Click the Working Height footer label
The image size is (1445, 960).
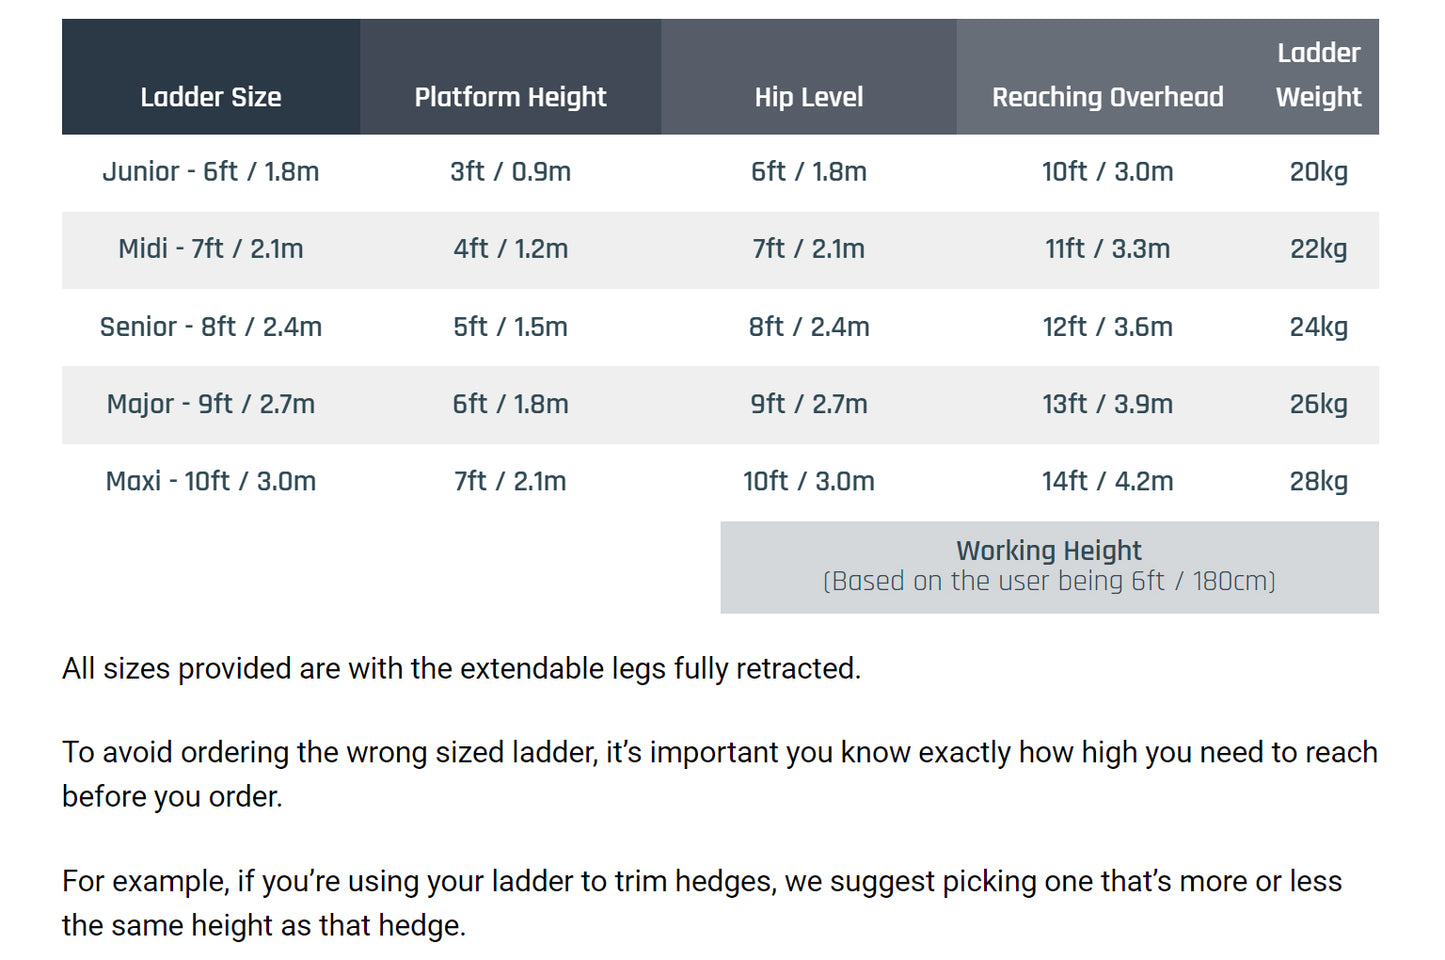pyautogui.click(x=1048, y=551)
